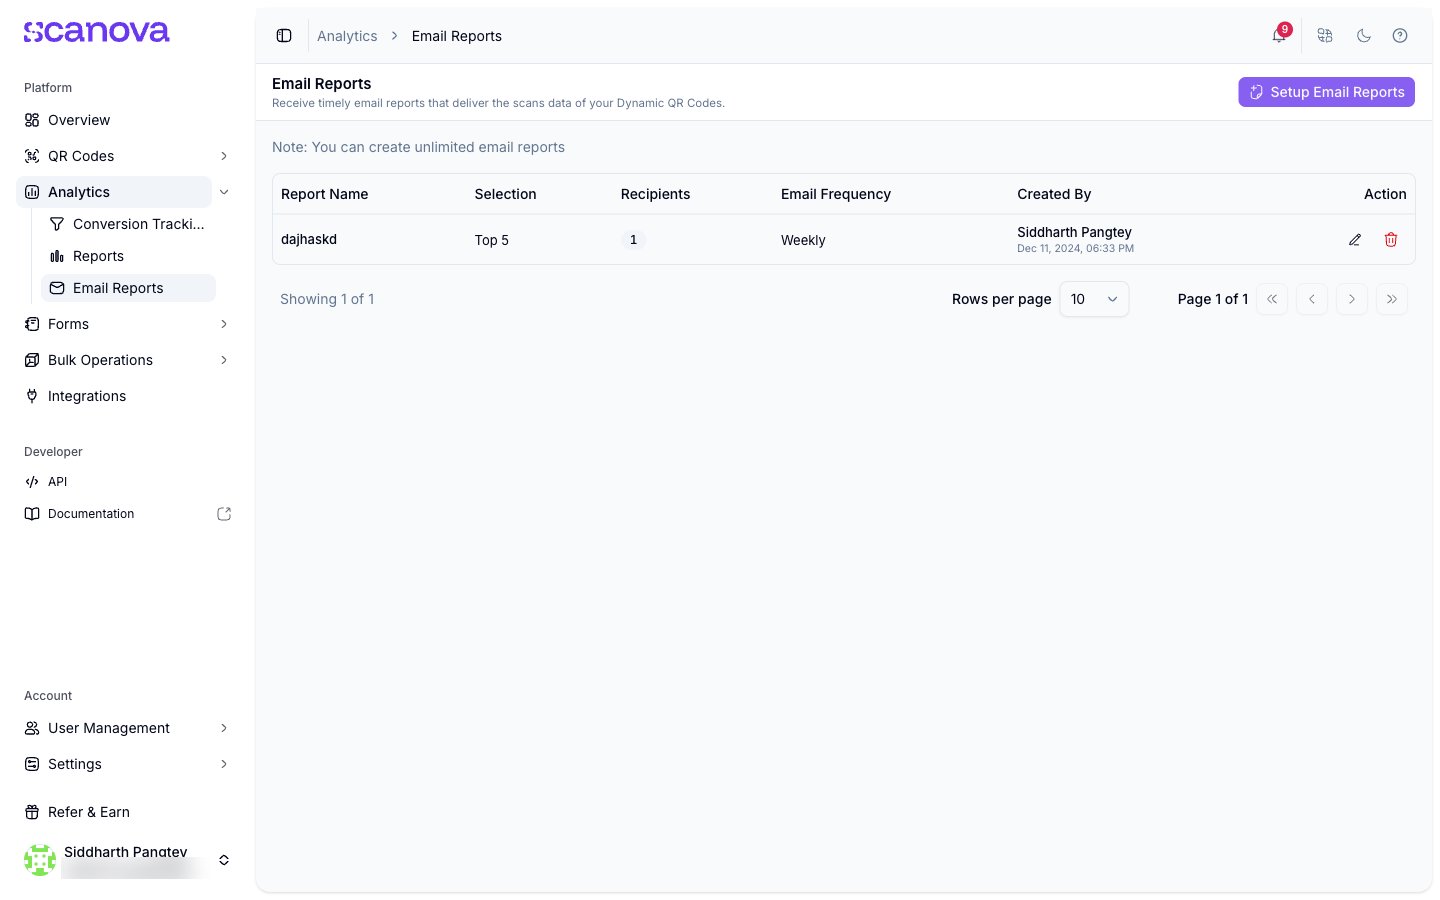Image resolution: width=1440 pixels, height=900 pixels.
Task: Expand the Forms submenu
Action: click(224, 324)
